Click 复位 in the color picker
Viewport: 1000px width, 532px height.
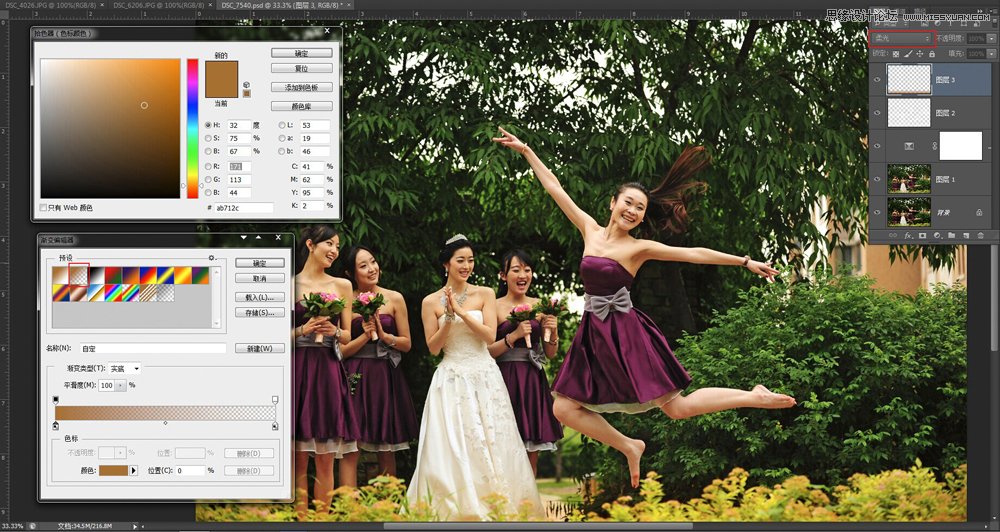pos(302,68)
